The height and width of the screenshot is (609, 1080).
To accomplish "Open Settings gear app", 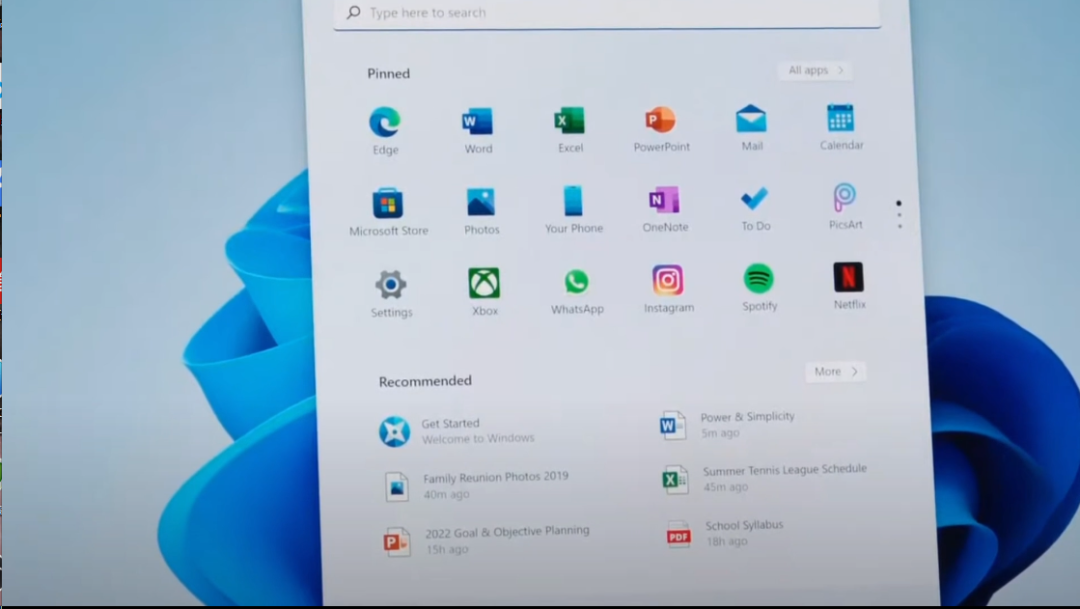I will point(391,293).
